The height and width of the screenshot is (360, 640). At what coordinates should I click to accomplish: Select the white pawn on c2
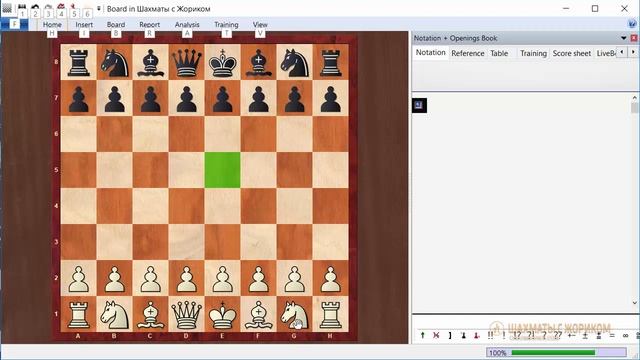[x=151, y=279]
